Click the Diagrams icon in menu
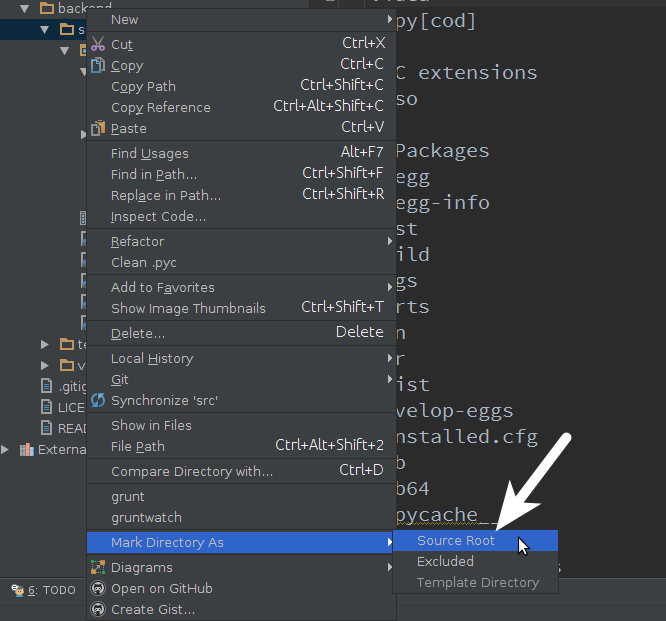 [98, 567]
